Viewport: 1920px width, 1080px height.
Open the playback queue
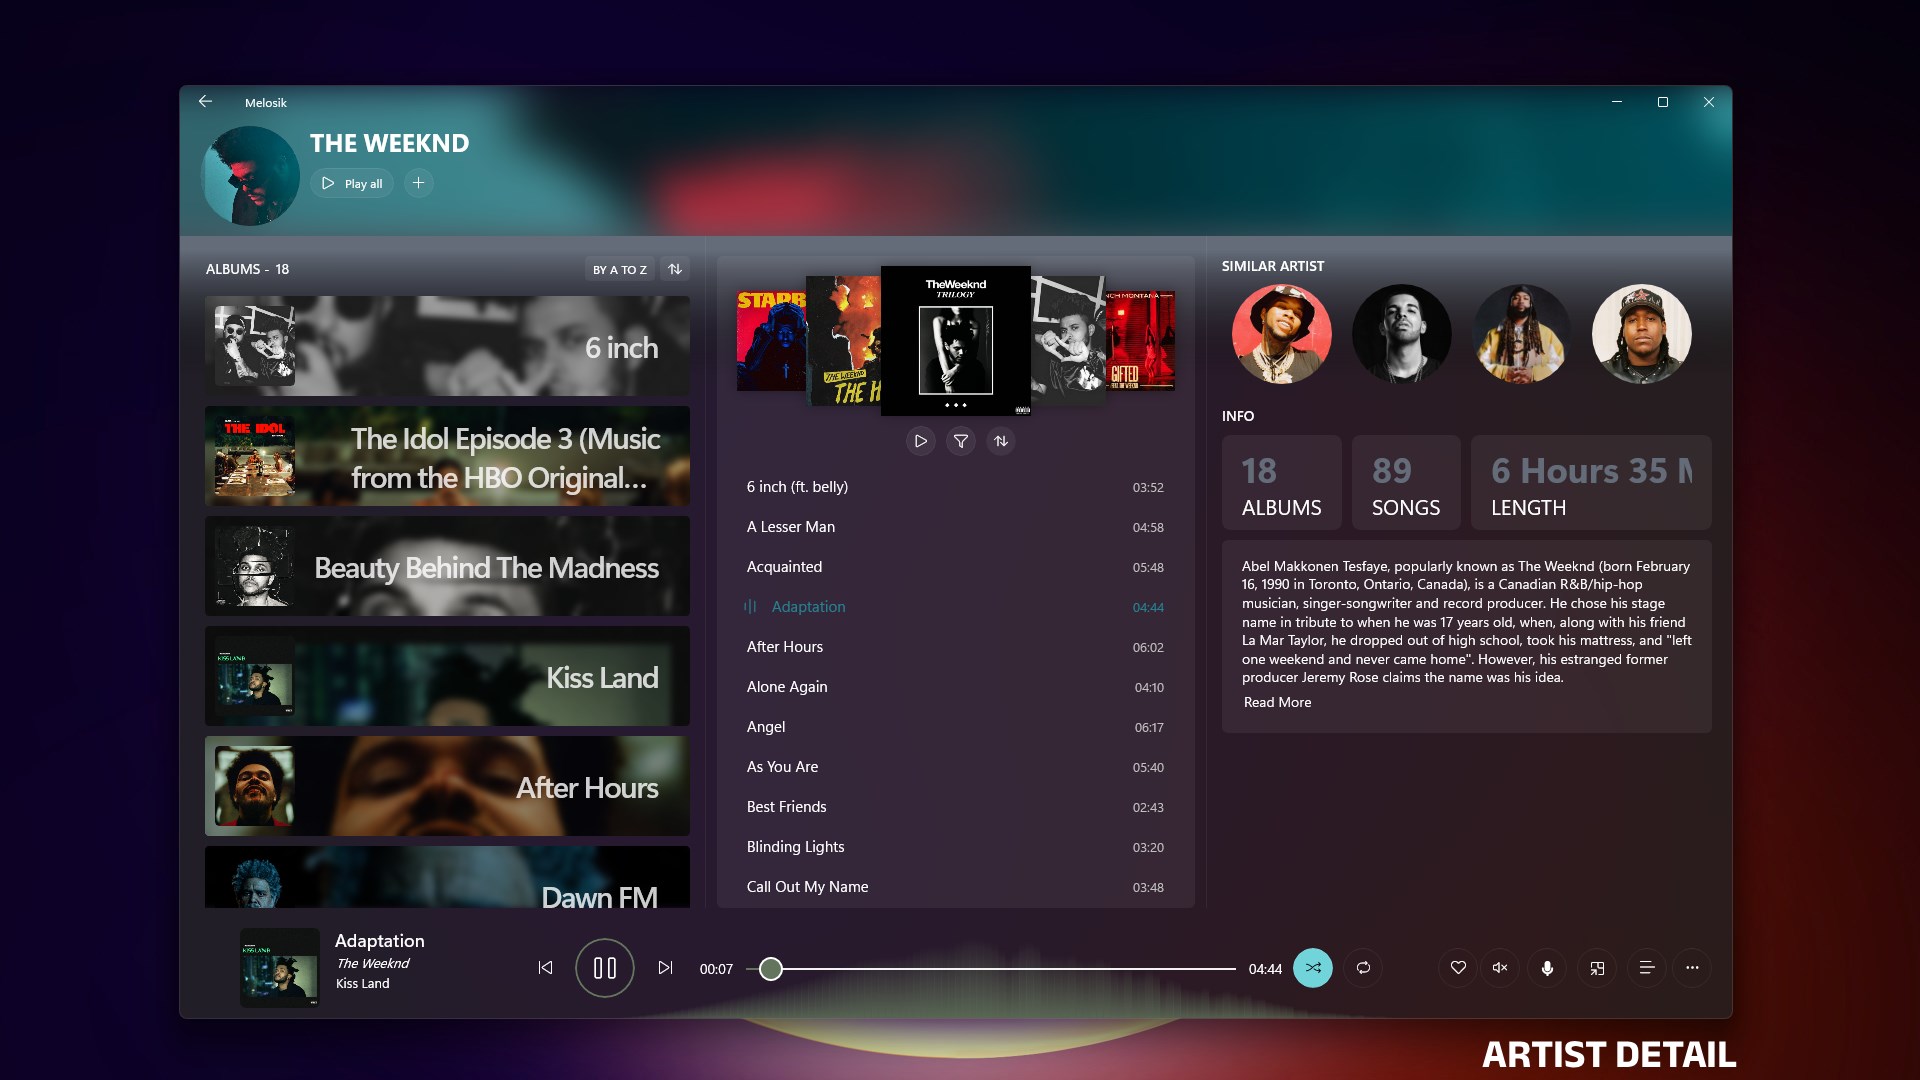1646,967
